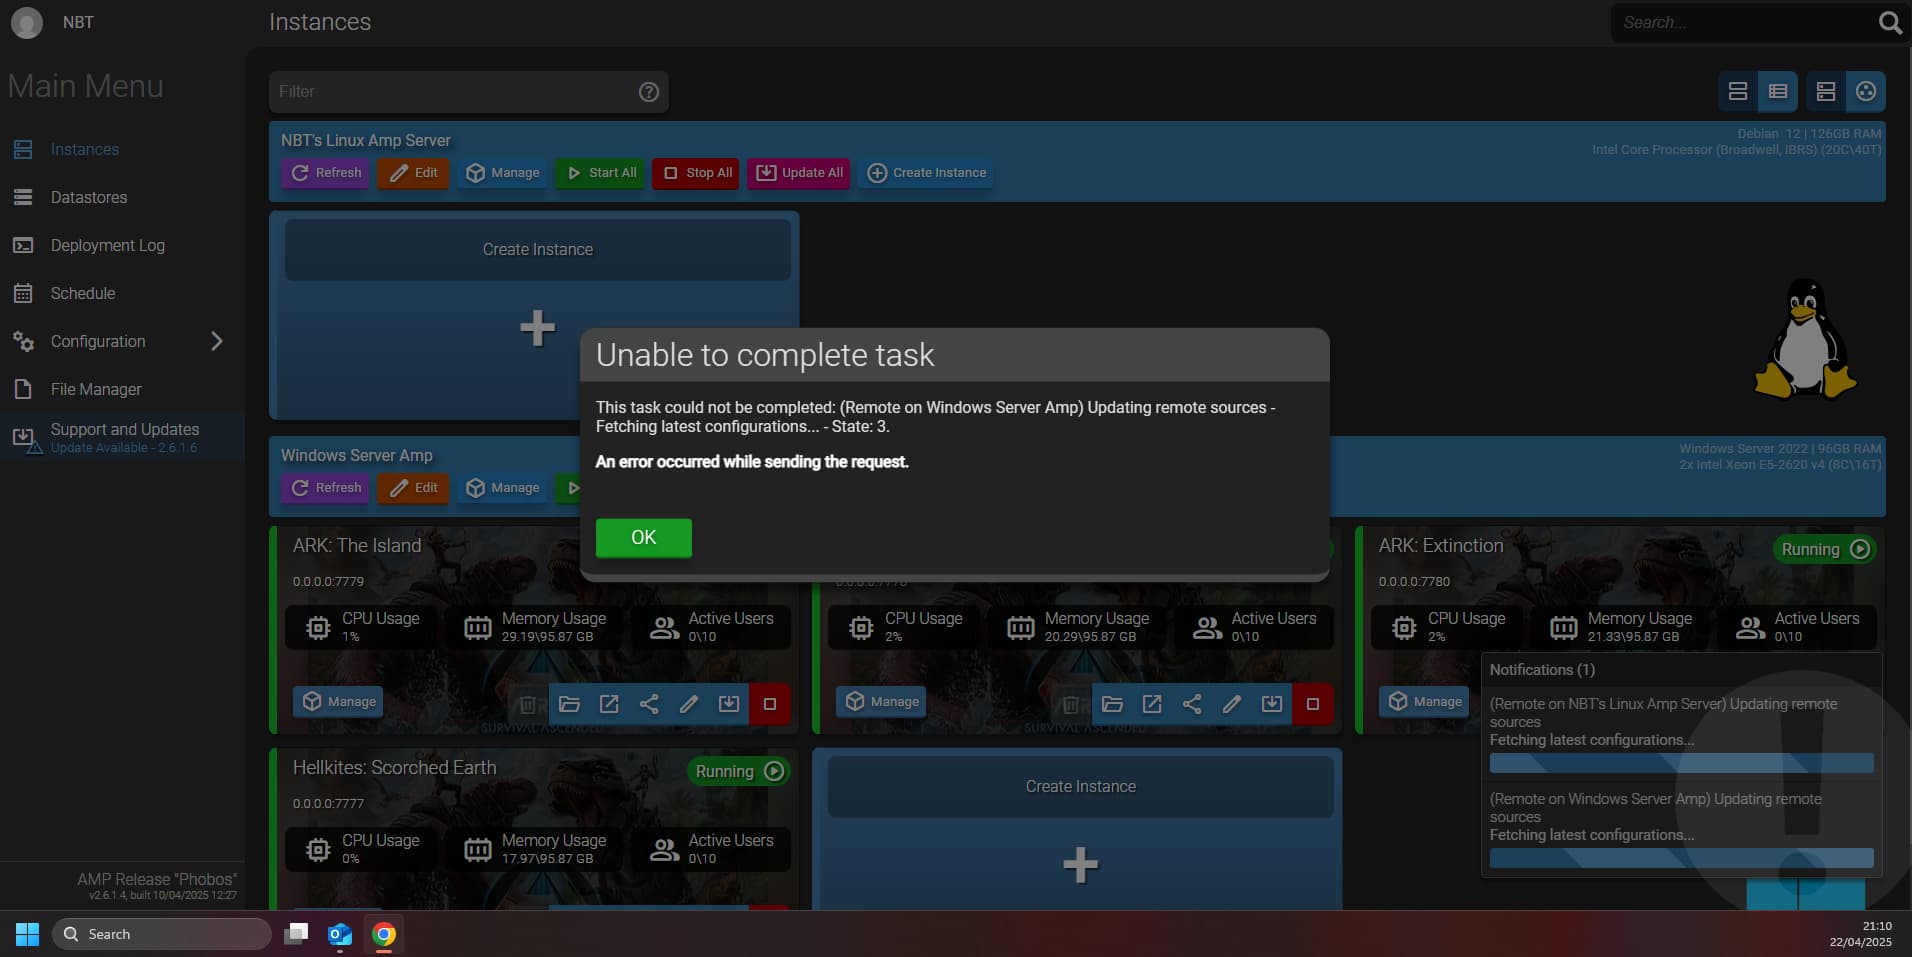The height and width of the screenshot is (957, 1912).
Task: Edit NBT's Linux Amp Server
Action: point(413,173)
